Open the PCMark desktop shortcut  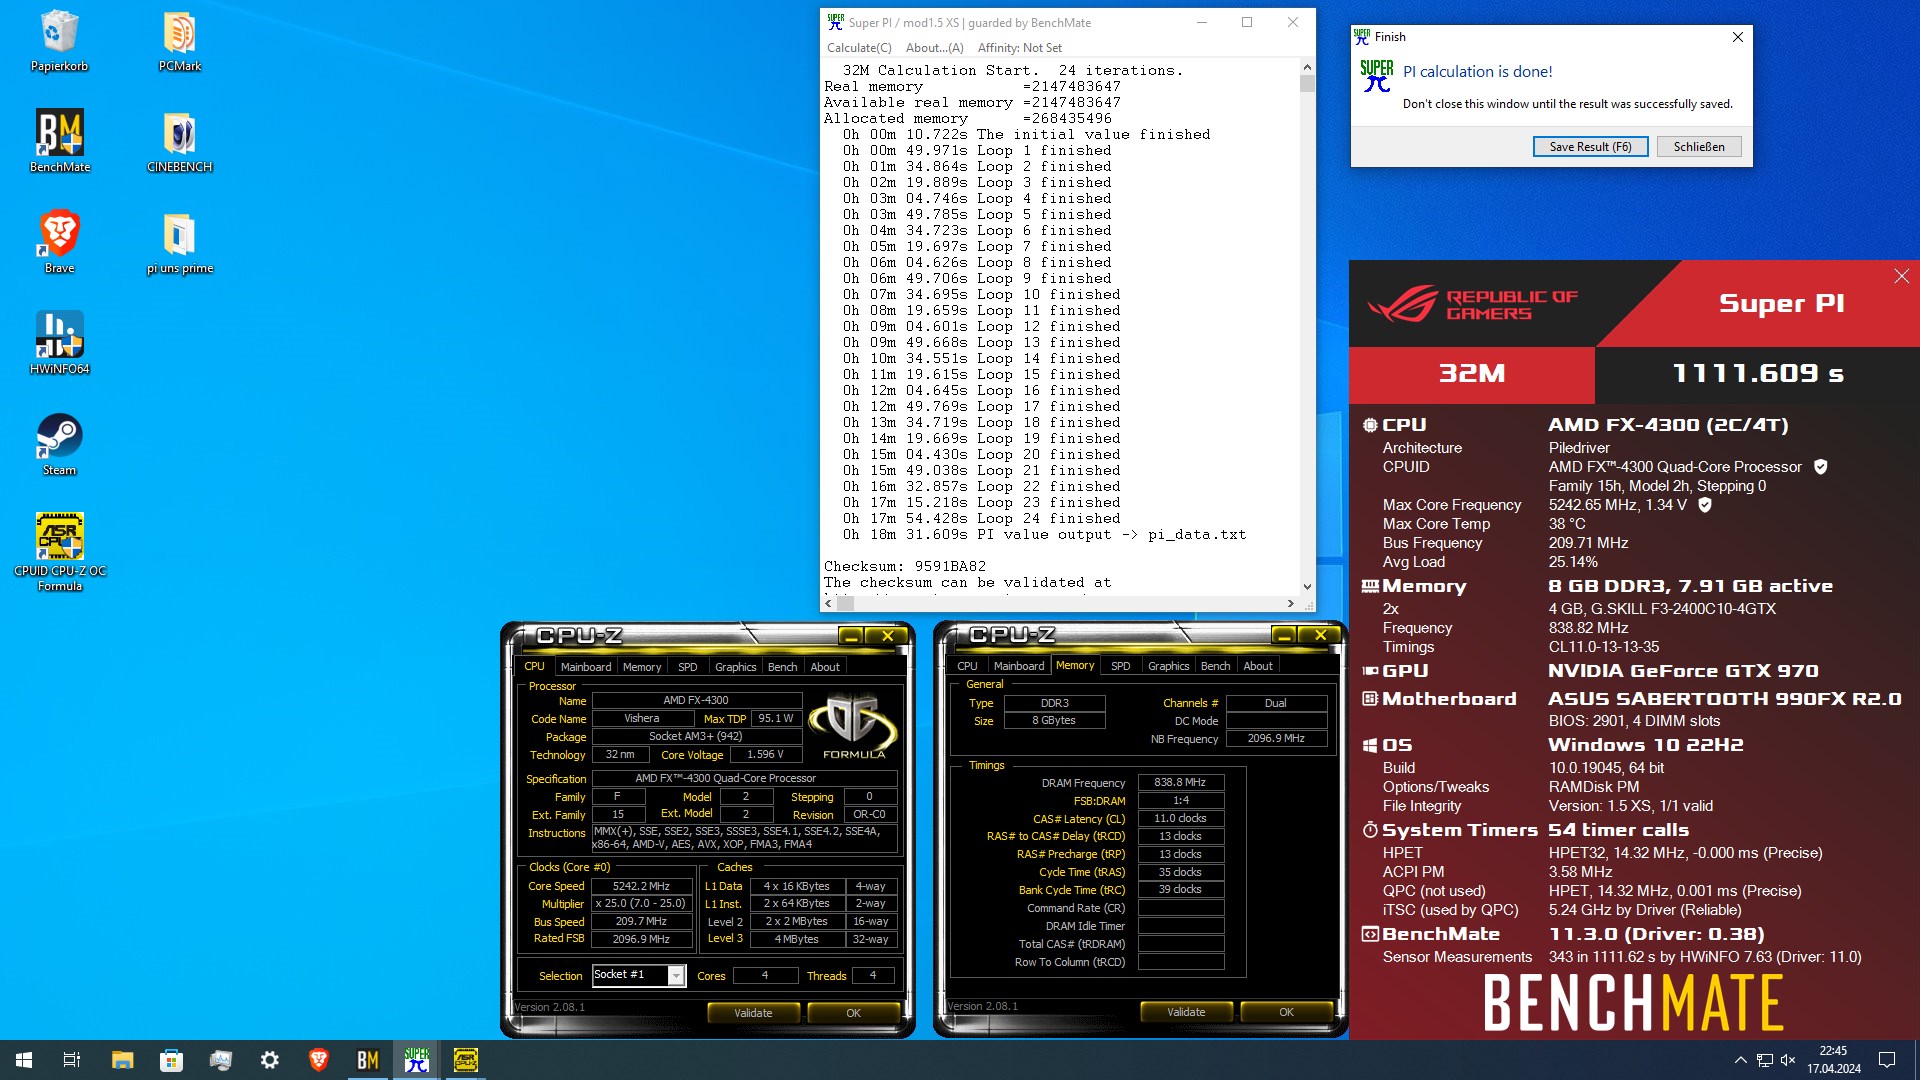click(180, 42)
